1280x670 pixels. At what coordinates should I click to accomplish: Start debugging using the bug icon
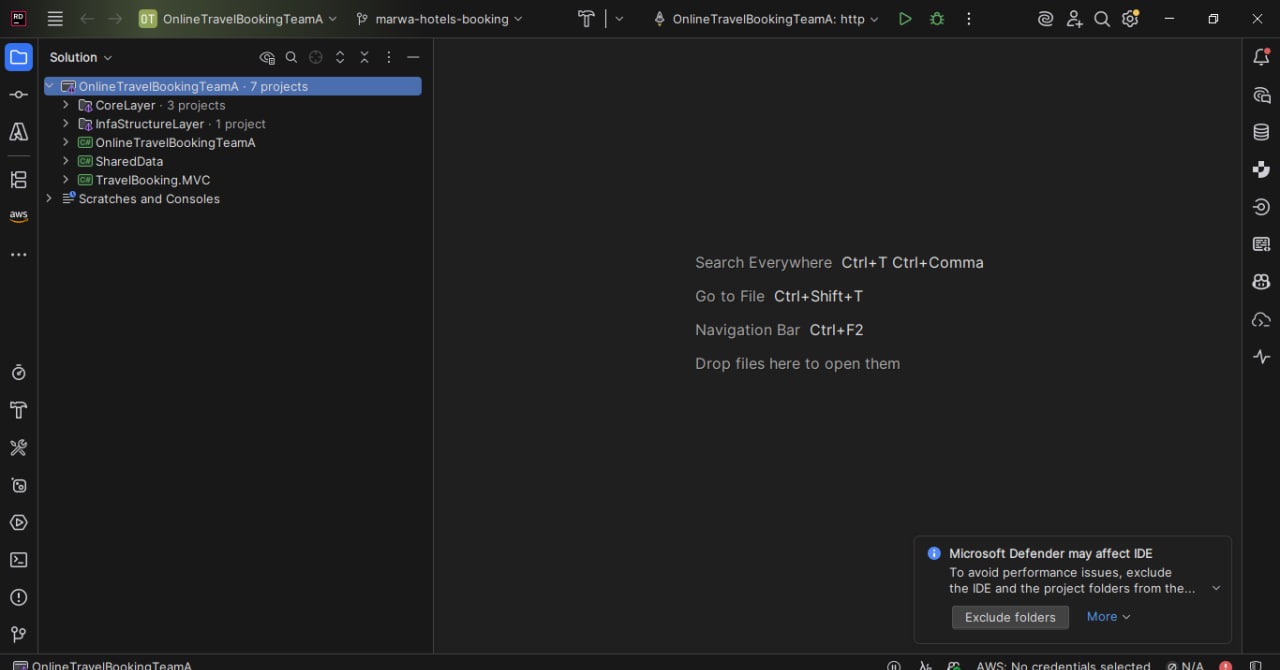point(936,18)
